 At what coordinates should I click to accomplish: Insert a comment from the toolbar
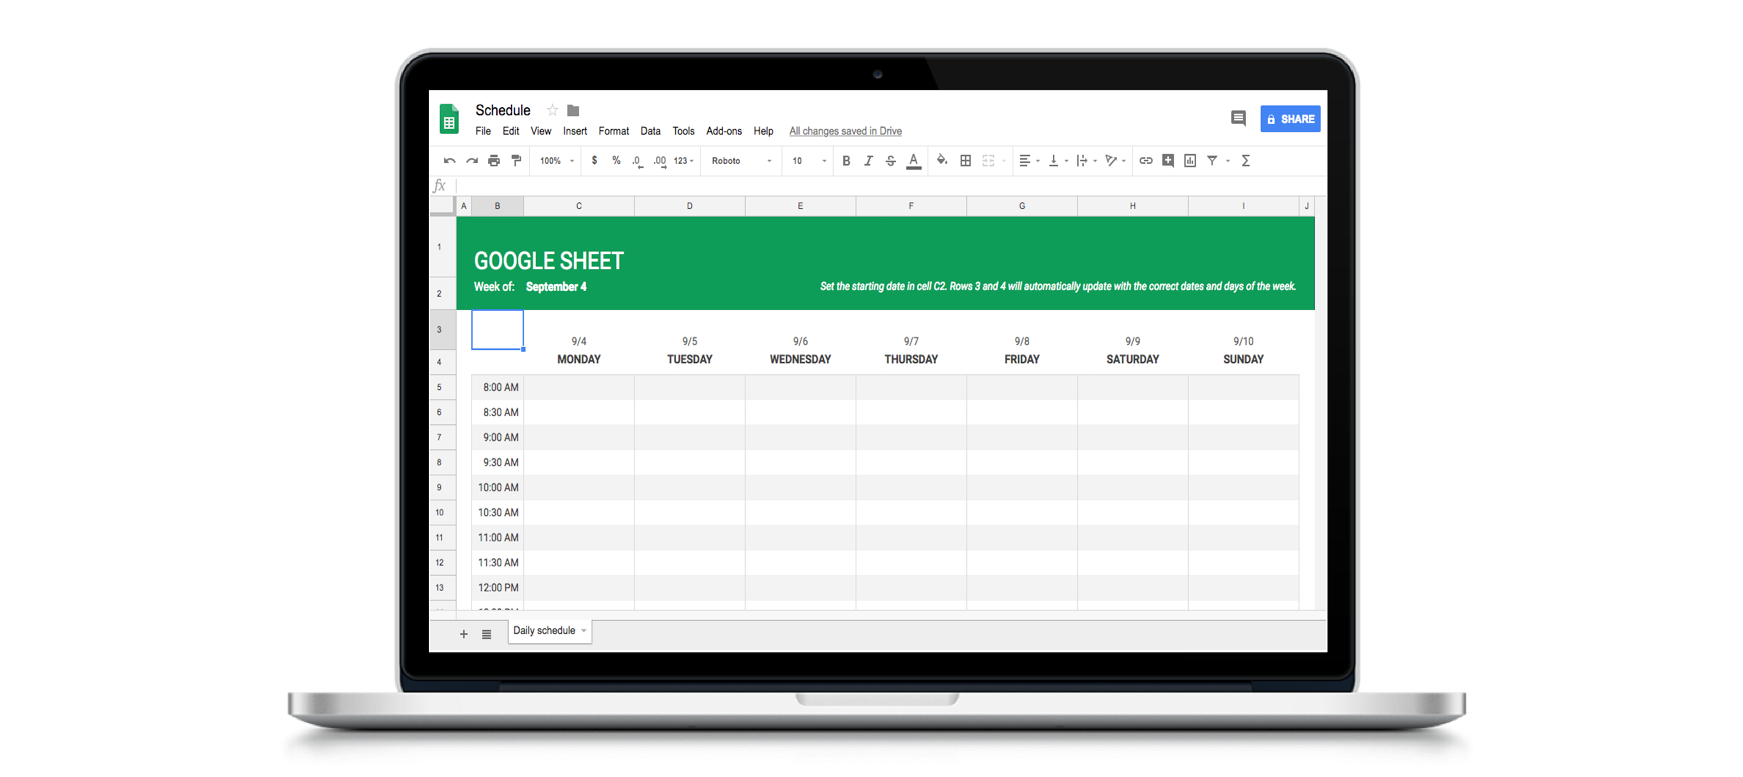click(x=1168, y=160)
